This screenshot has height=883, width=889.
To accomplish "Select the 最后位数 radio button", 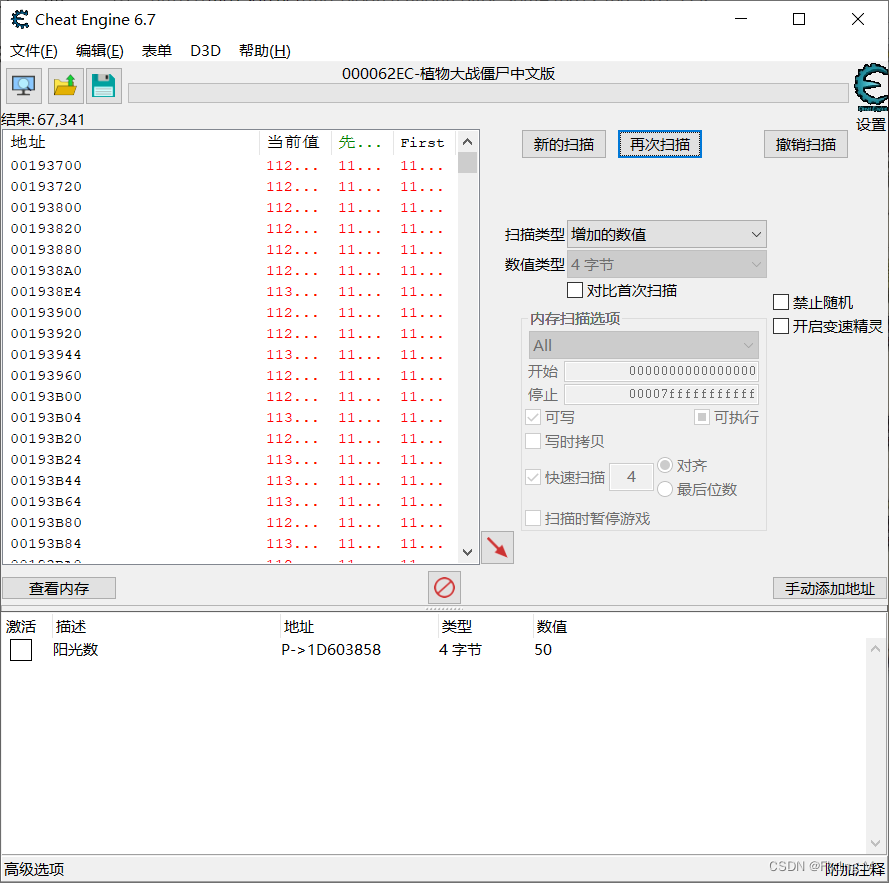I will (x=665, y=489).
